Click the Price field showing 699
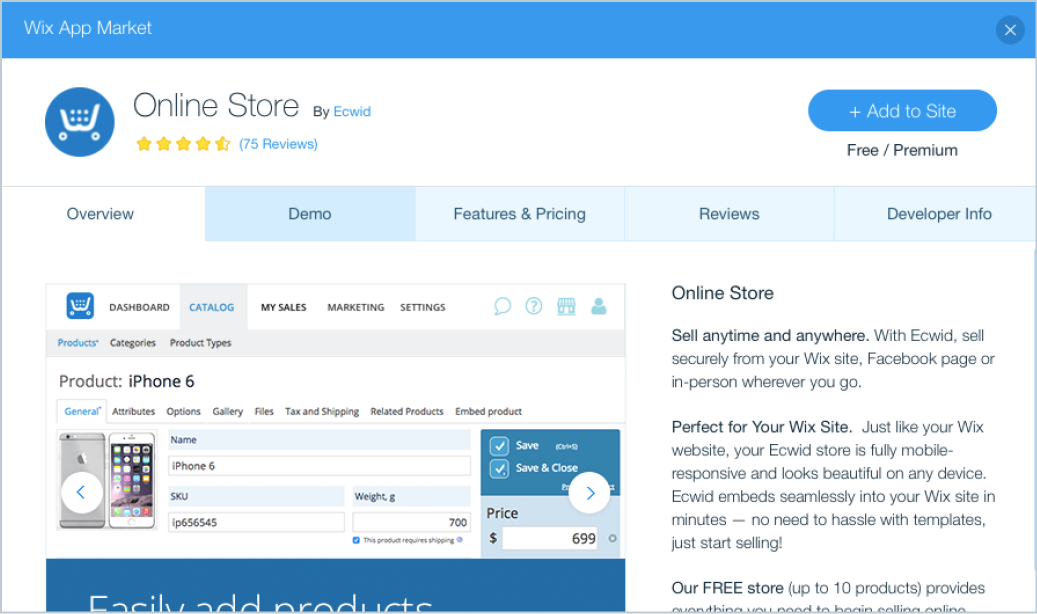The image size is (1037, 614). click(x=550, y=538)
